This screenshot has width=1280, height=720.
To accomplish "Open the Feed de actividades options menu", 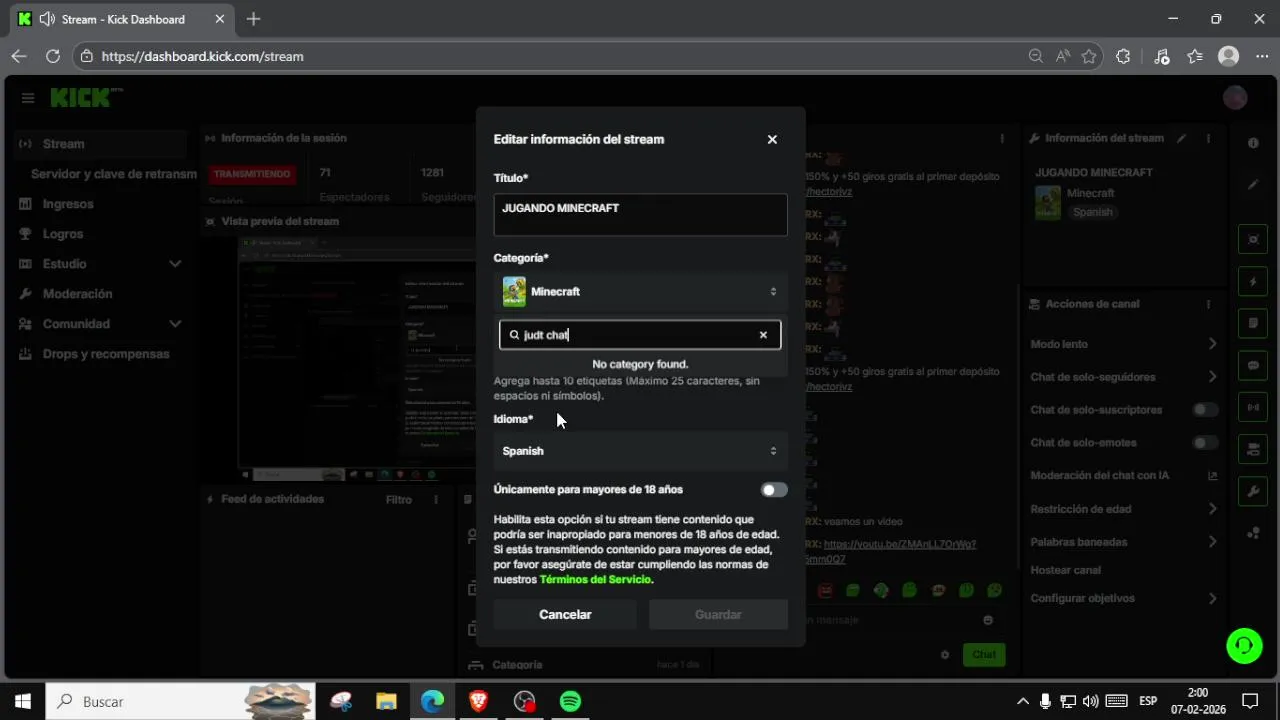I will (x=436, y=499).
